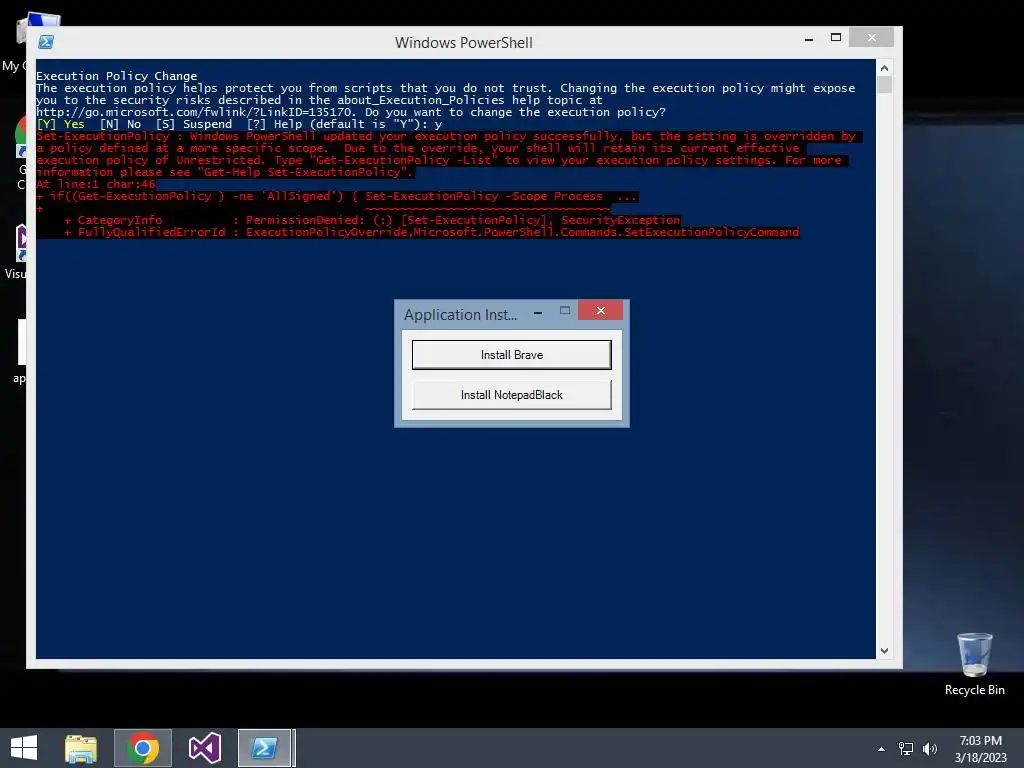Click the '[N] No' prompt option text
1024x768 pixels.
(x=121, y=124)
